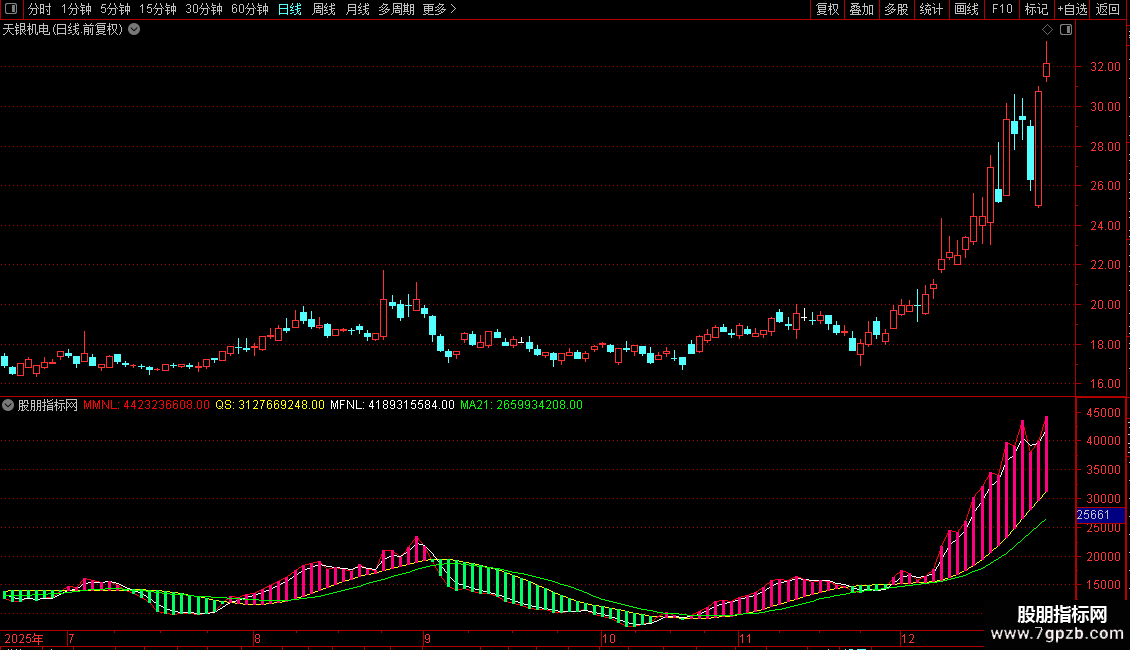Click the 32.00 price axis label

coord(1105,66)
